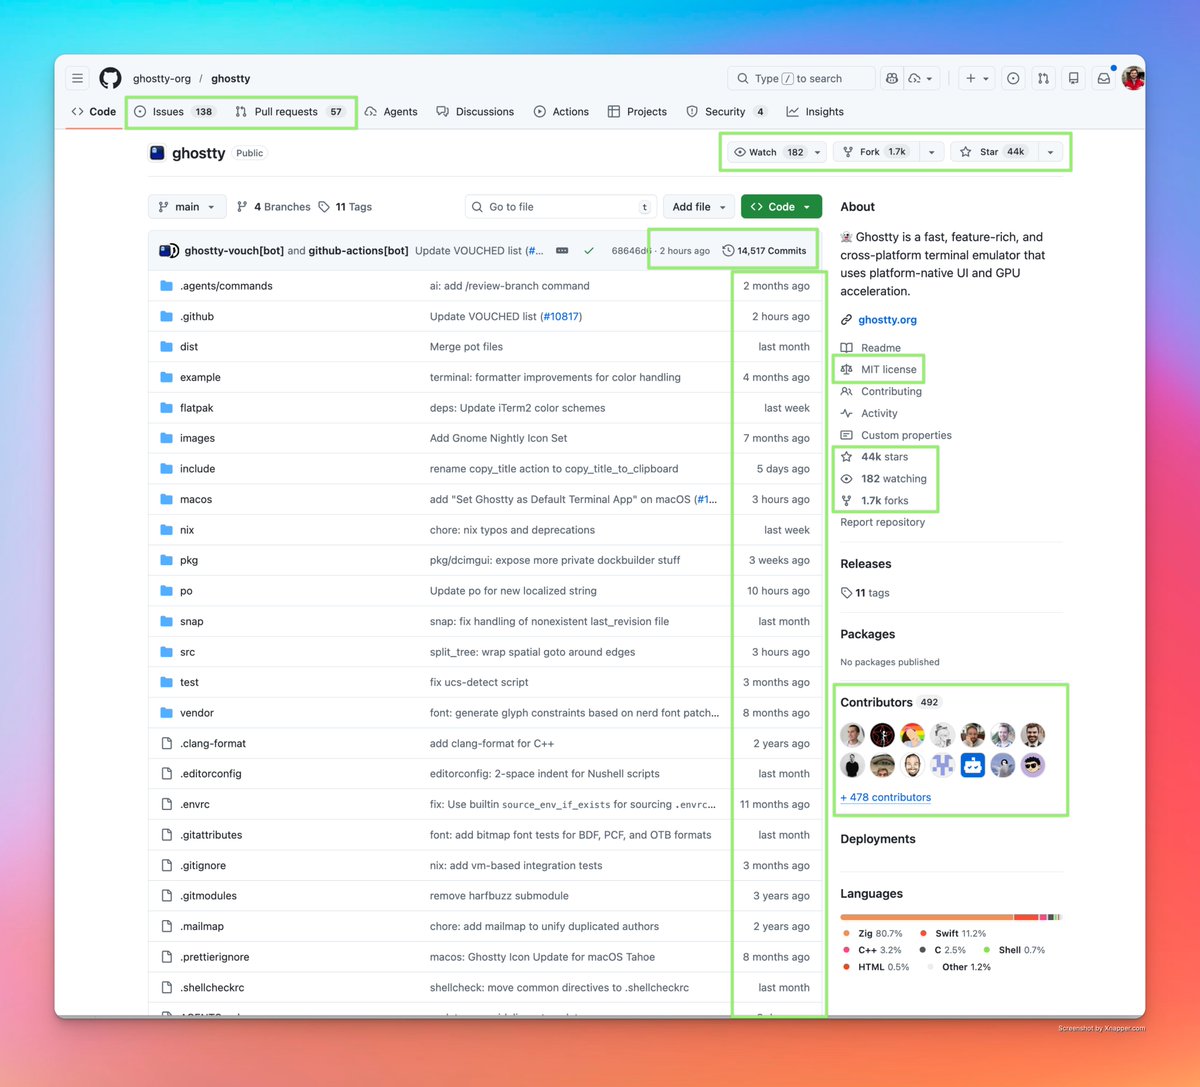
Task: Expand commit message ellipsis button
Action: click(x=562, y=250)
